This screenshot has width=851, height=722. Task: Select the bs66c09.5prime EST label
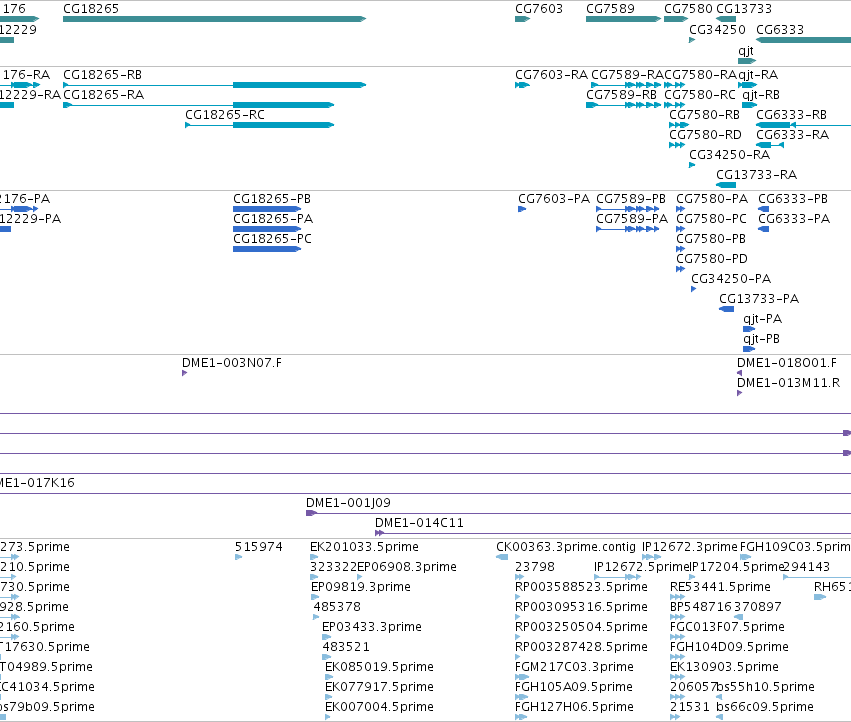[765, 707]
